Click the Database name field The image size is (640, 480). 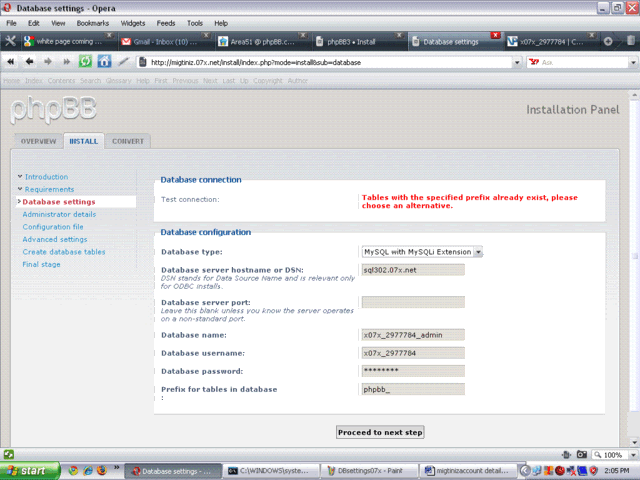413,335
